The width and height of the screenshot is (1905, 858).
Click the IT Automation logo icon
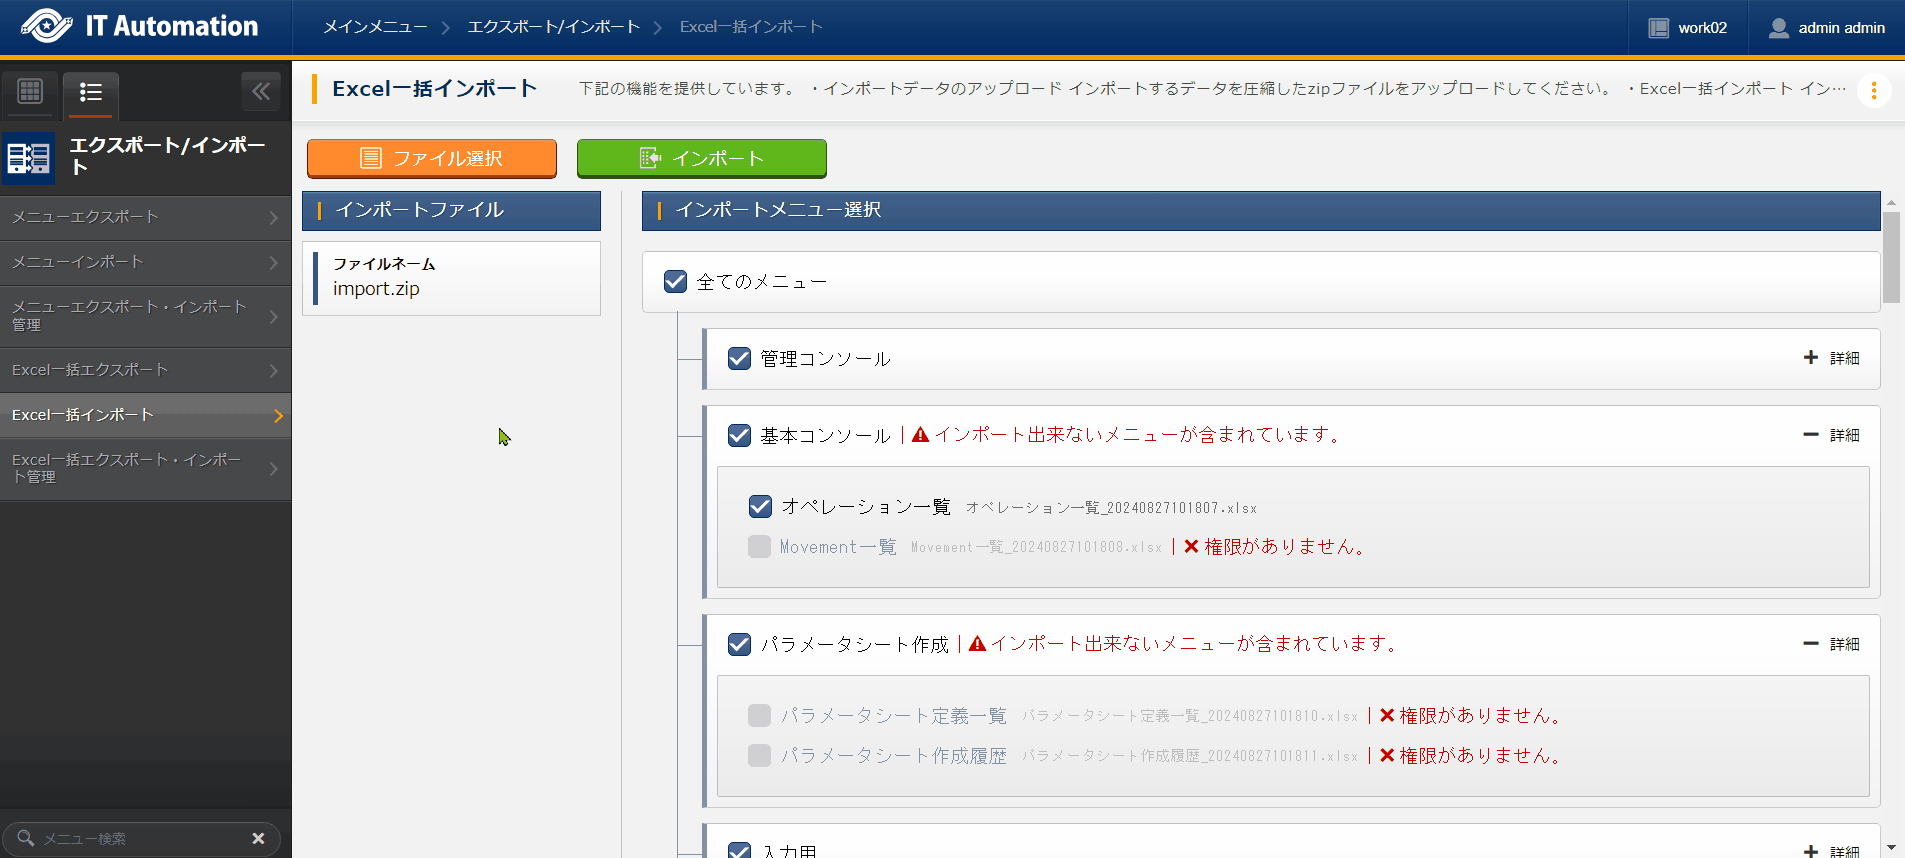tap(46, 27)
